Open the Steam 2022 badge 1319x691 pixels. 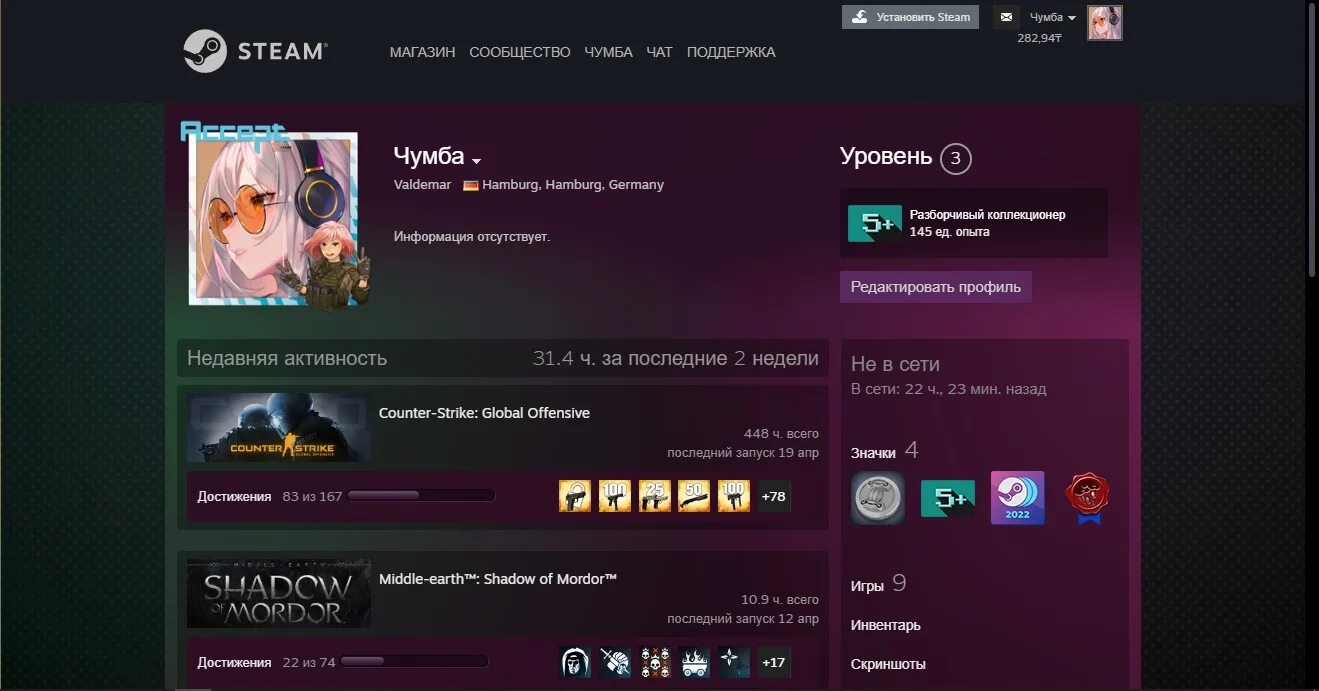[1017, 497]
